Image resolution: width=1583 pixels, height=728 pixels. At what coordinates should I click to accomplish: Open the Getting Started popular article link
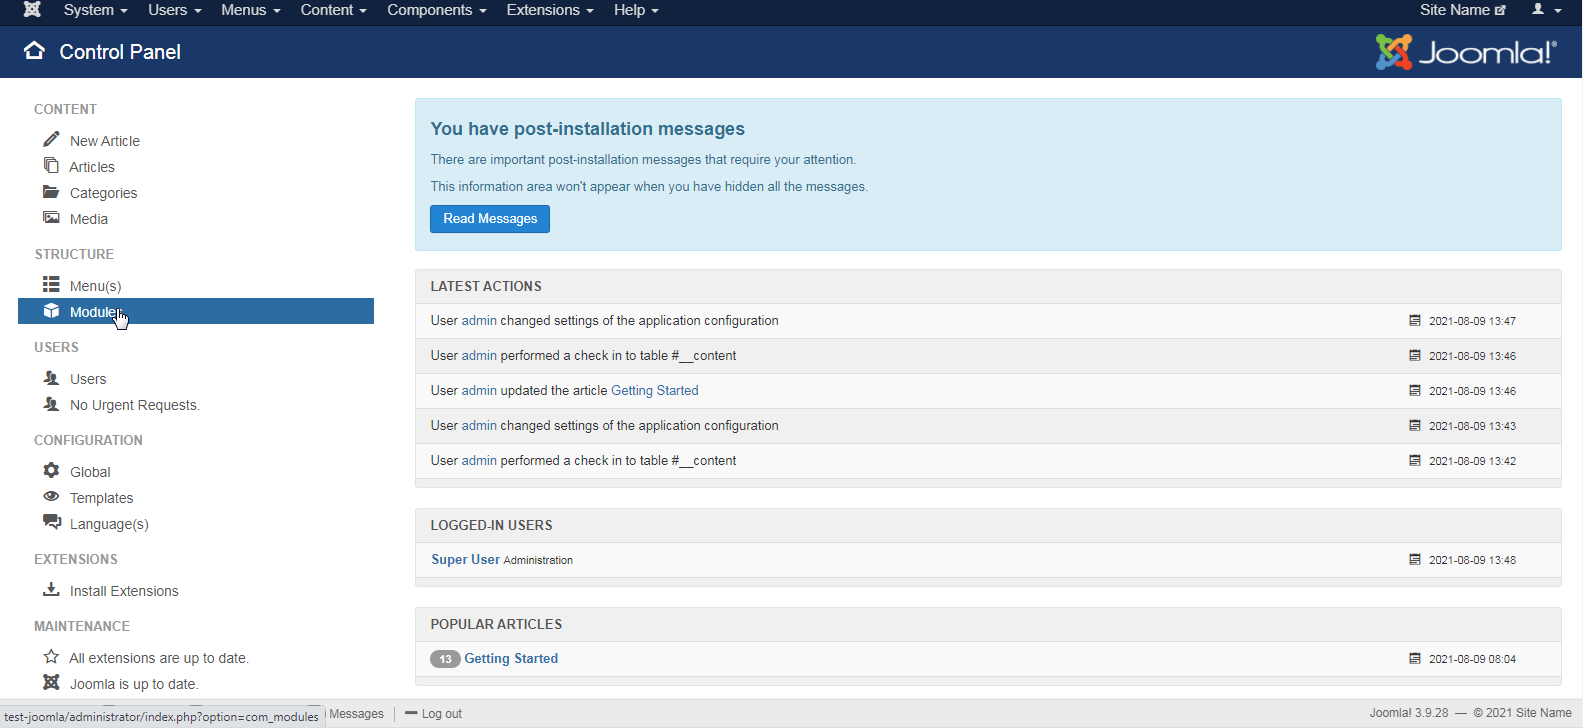tap(511, 658)
